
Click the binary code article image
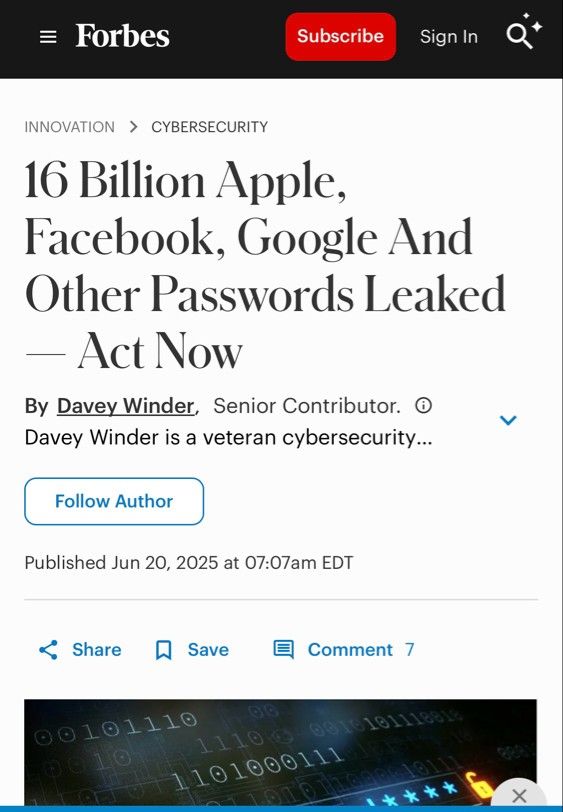[x=280, y=752]
